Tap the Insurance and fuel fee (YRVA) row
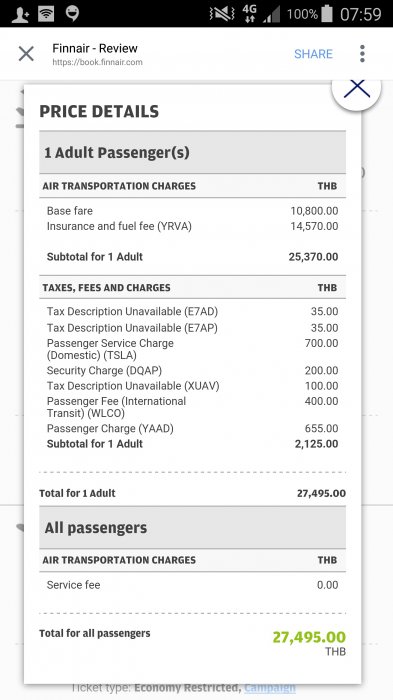 tap(192, 226)
